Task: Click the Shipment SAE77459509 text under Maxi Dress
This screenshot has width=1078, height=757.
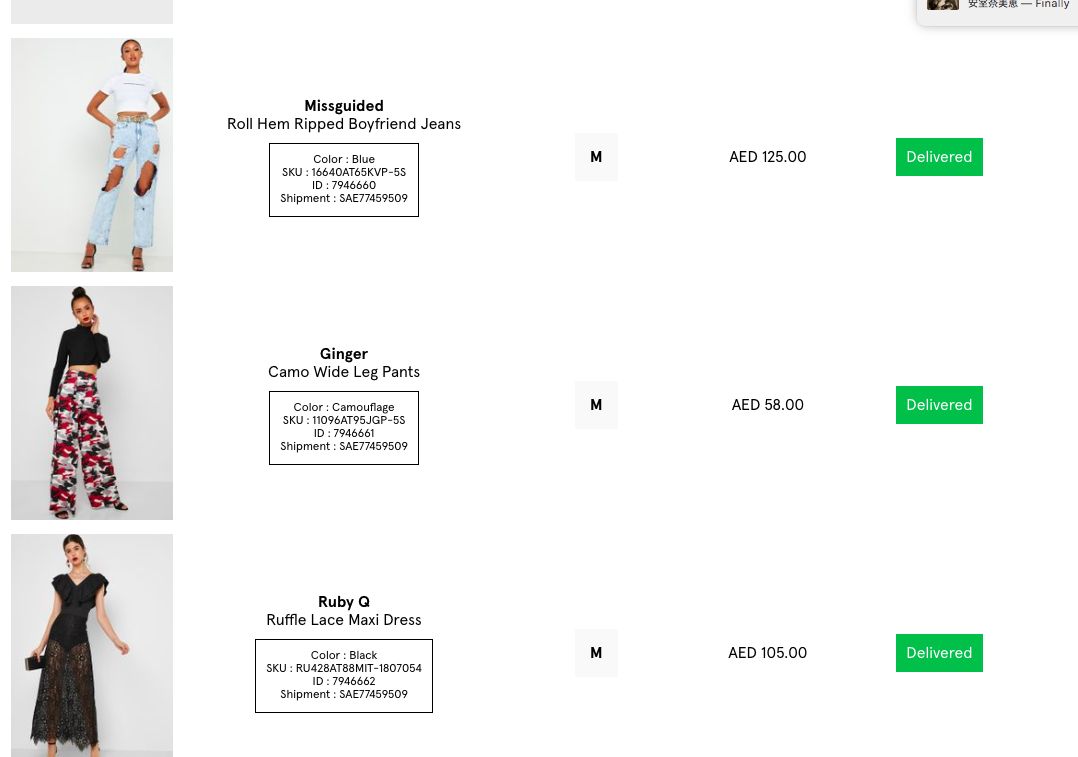Action: (344, 694)
